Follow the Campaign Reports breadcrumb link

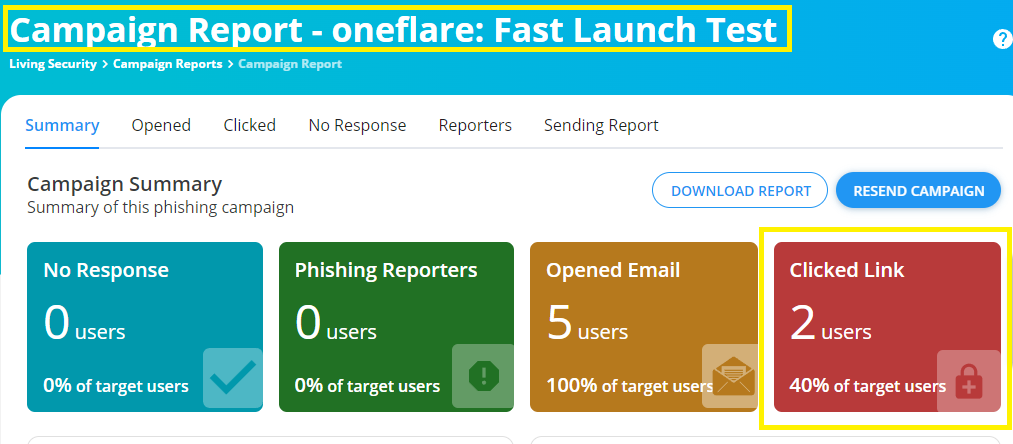pos(167,64)
